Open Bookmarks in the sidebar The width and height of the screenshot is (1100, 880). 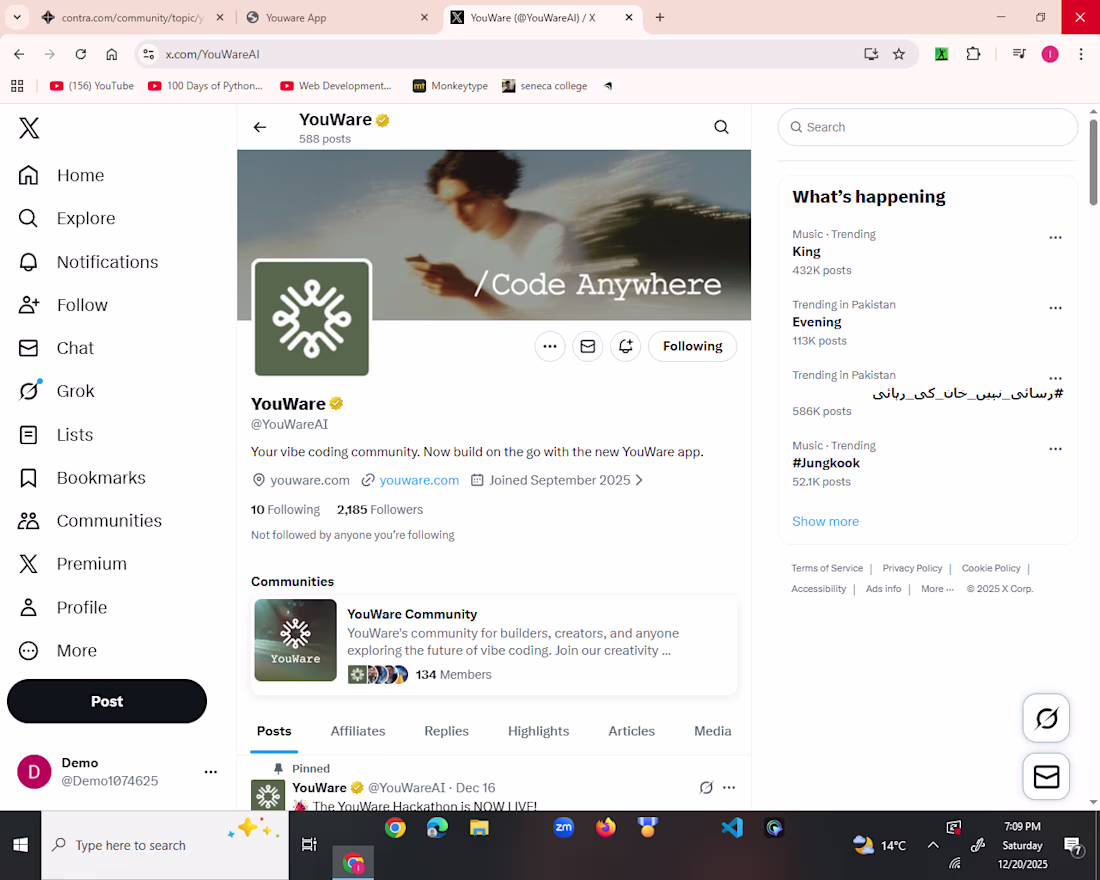82,478
